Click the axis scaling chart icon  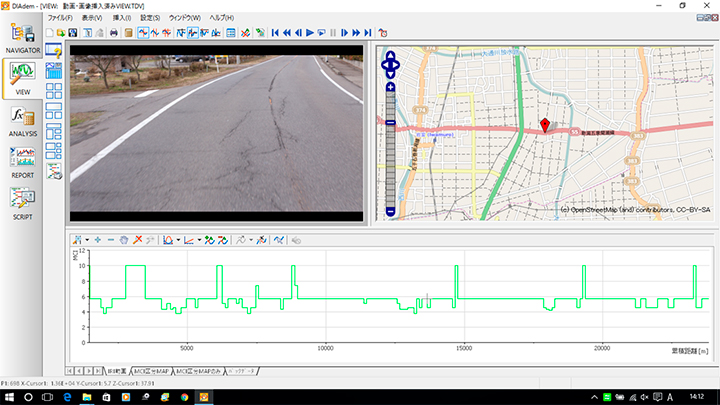click(x=189, y=240)
